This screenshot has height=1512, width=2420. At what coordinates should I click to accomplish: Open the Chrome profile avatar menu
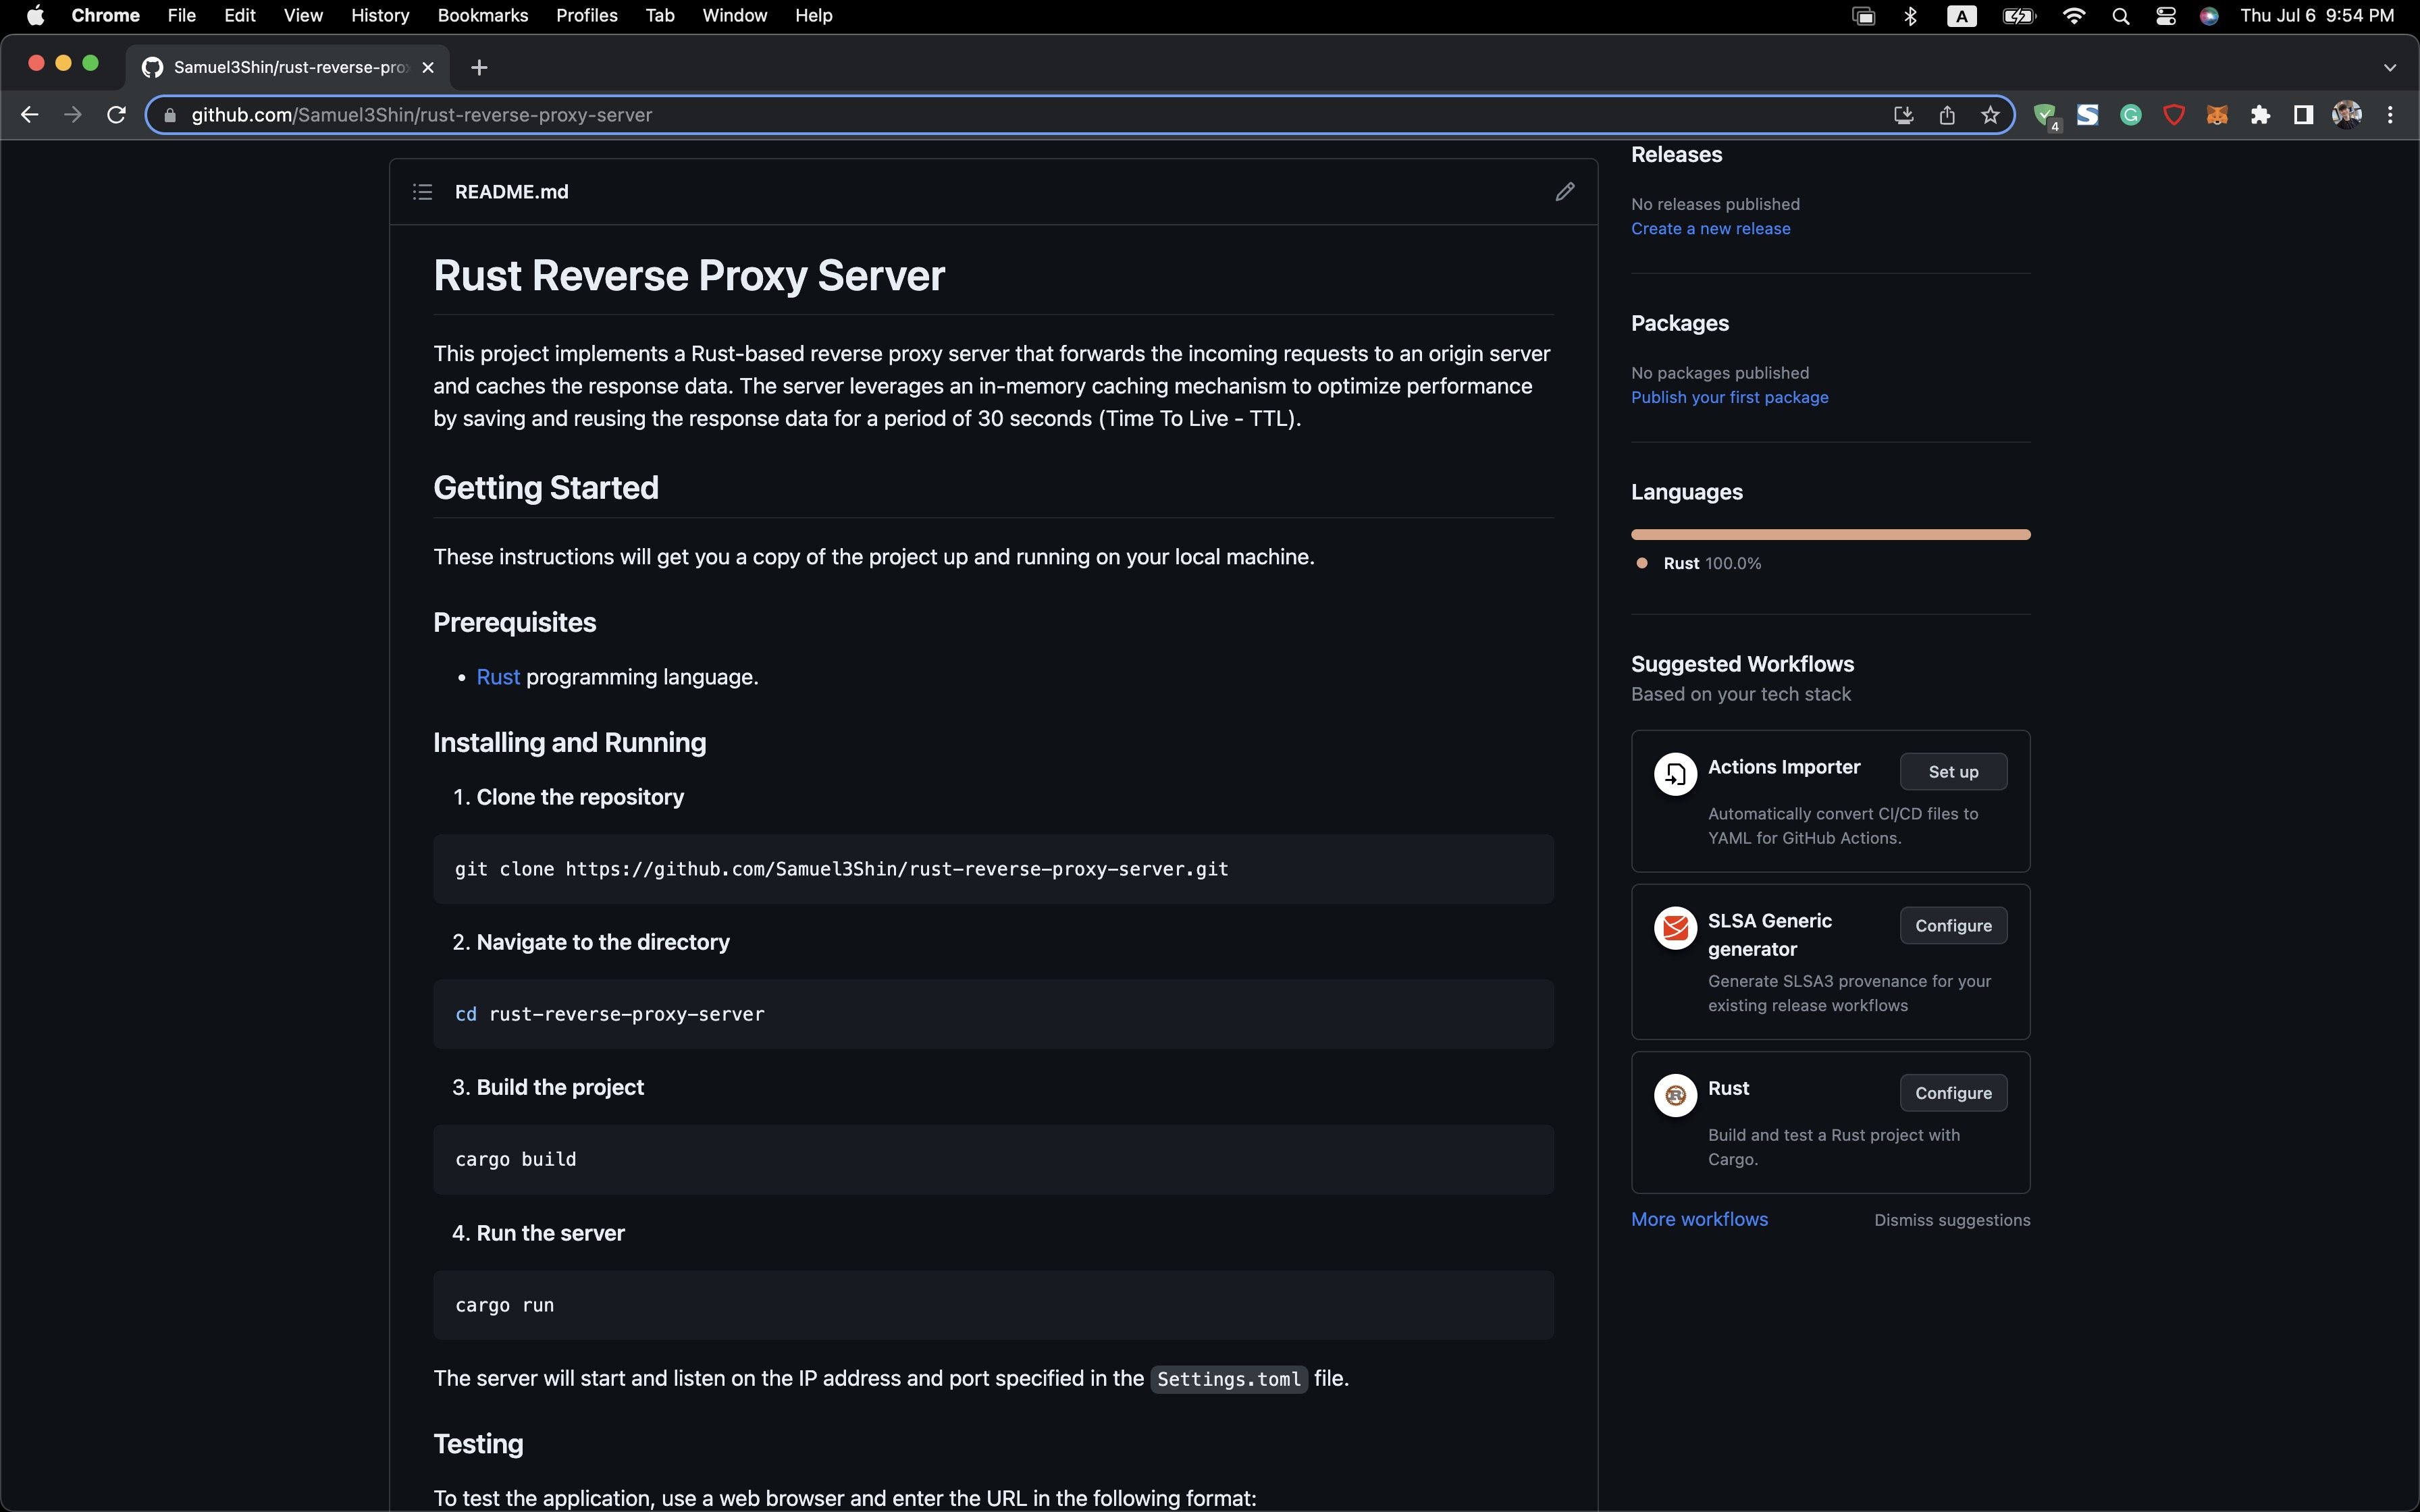pos(2347,115)
